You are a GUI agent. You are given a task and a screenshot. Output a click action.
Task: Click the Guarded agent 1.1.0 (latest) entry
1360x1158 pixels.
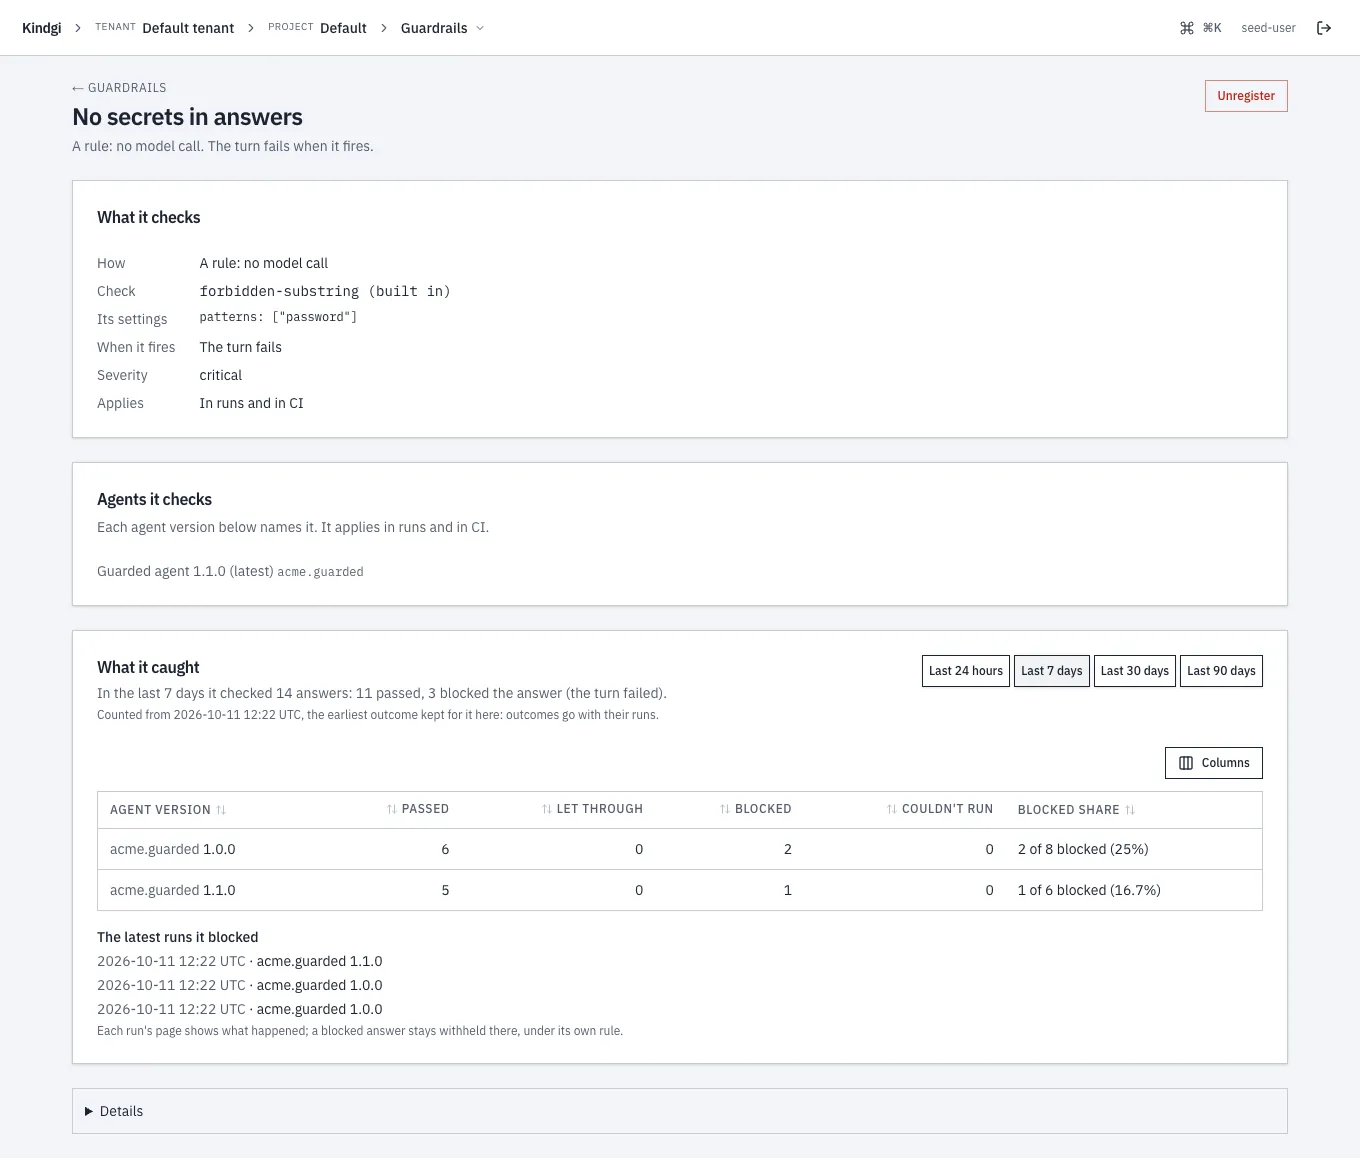point(185,571)
